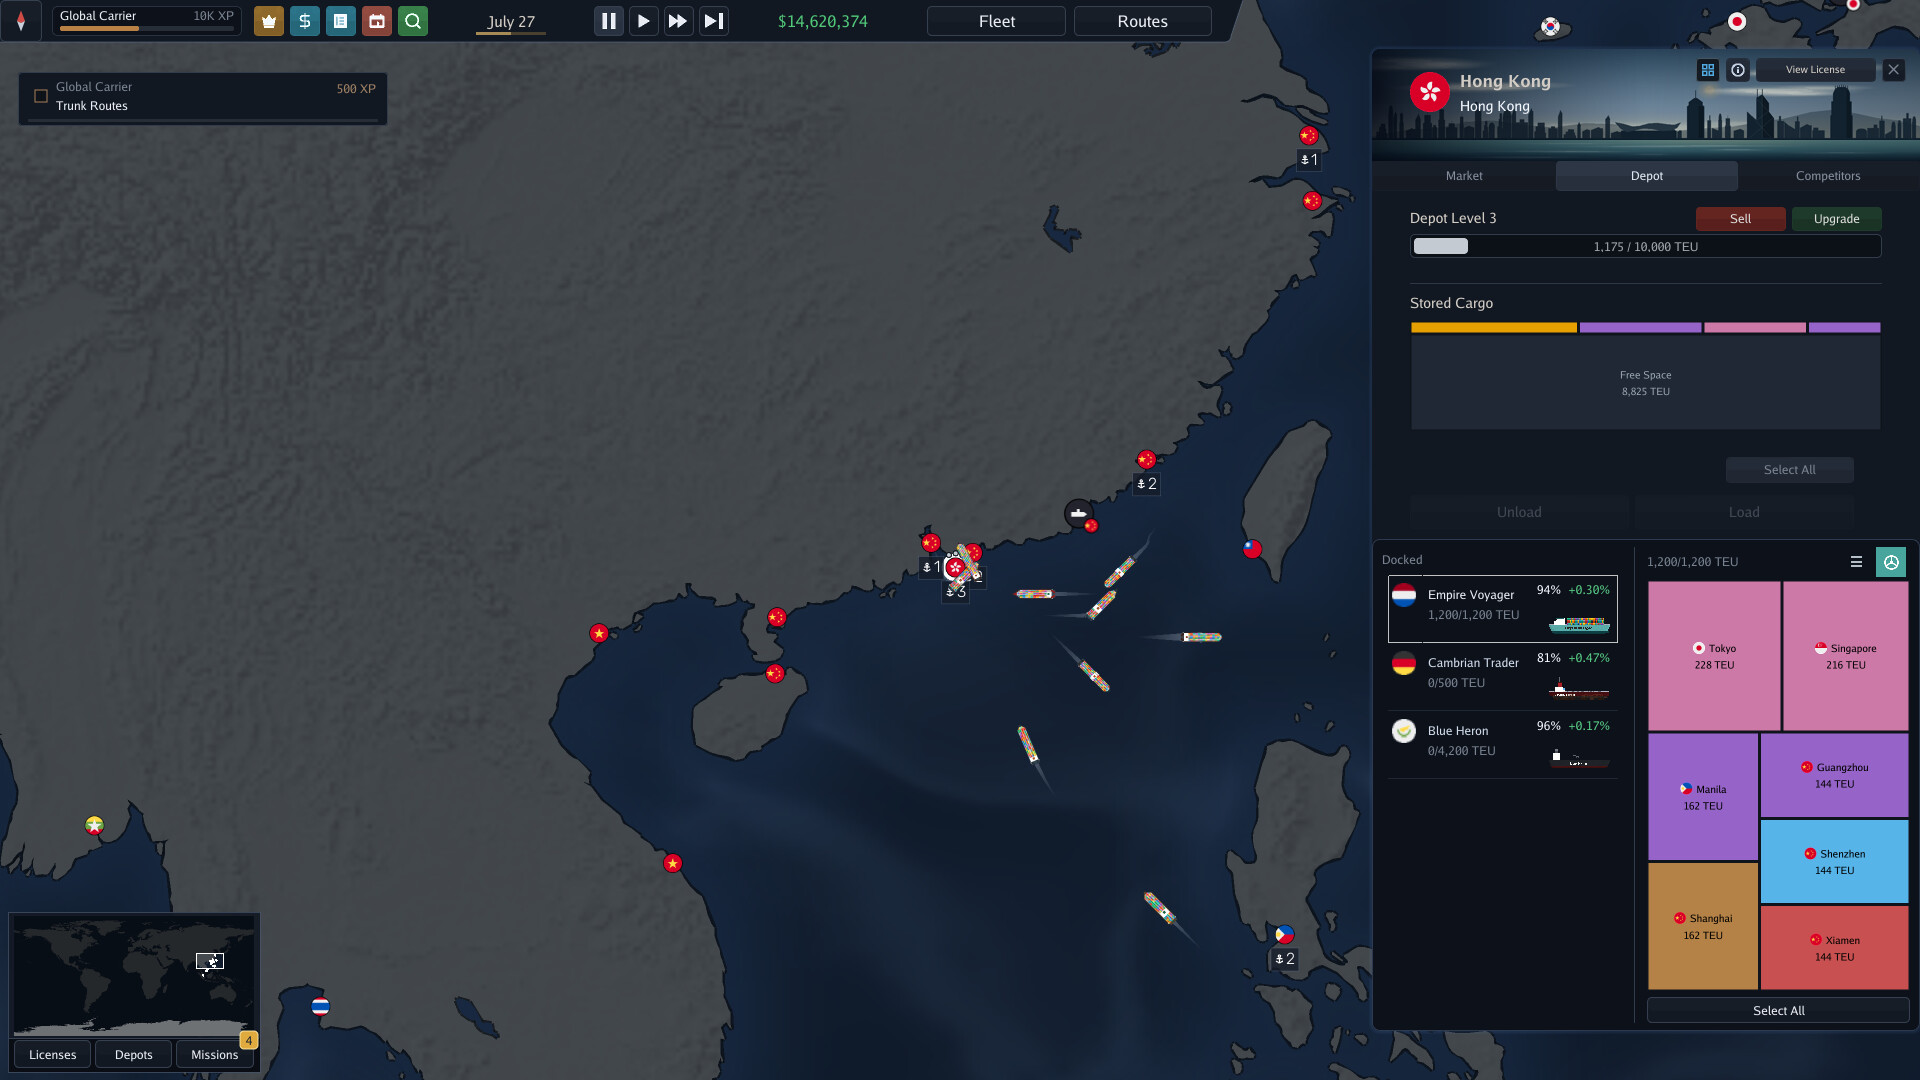Switch to the Market tab
Viewport: 1920px width, 1080px height.
pyautogui.click(x=1464, y=176)
